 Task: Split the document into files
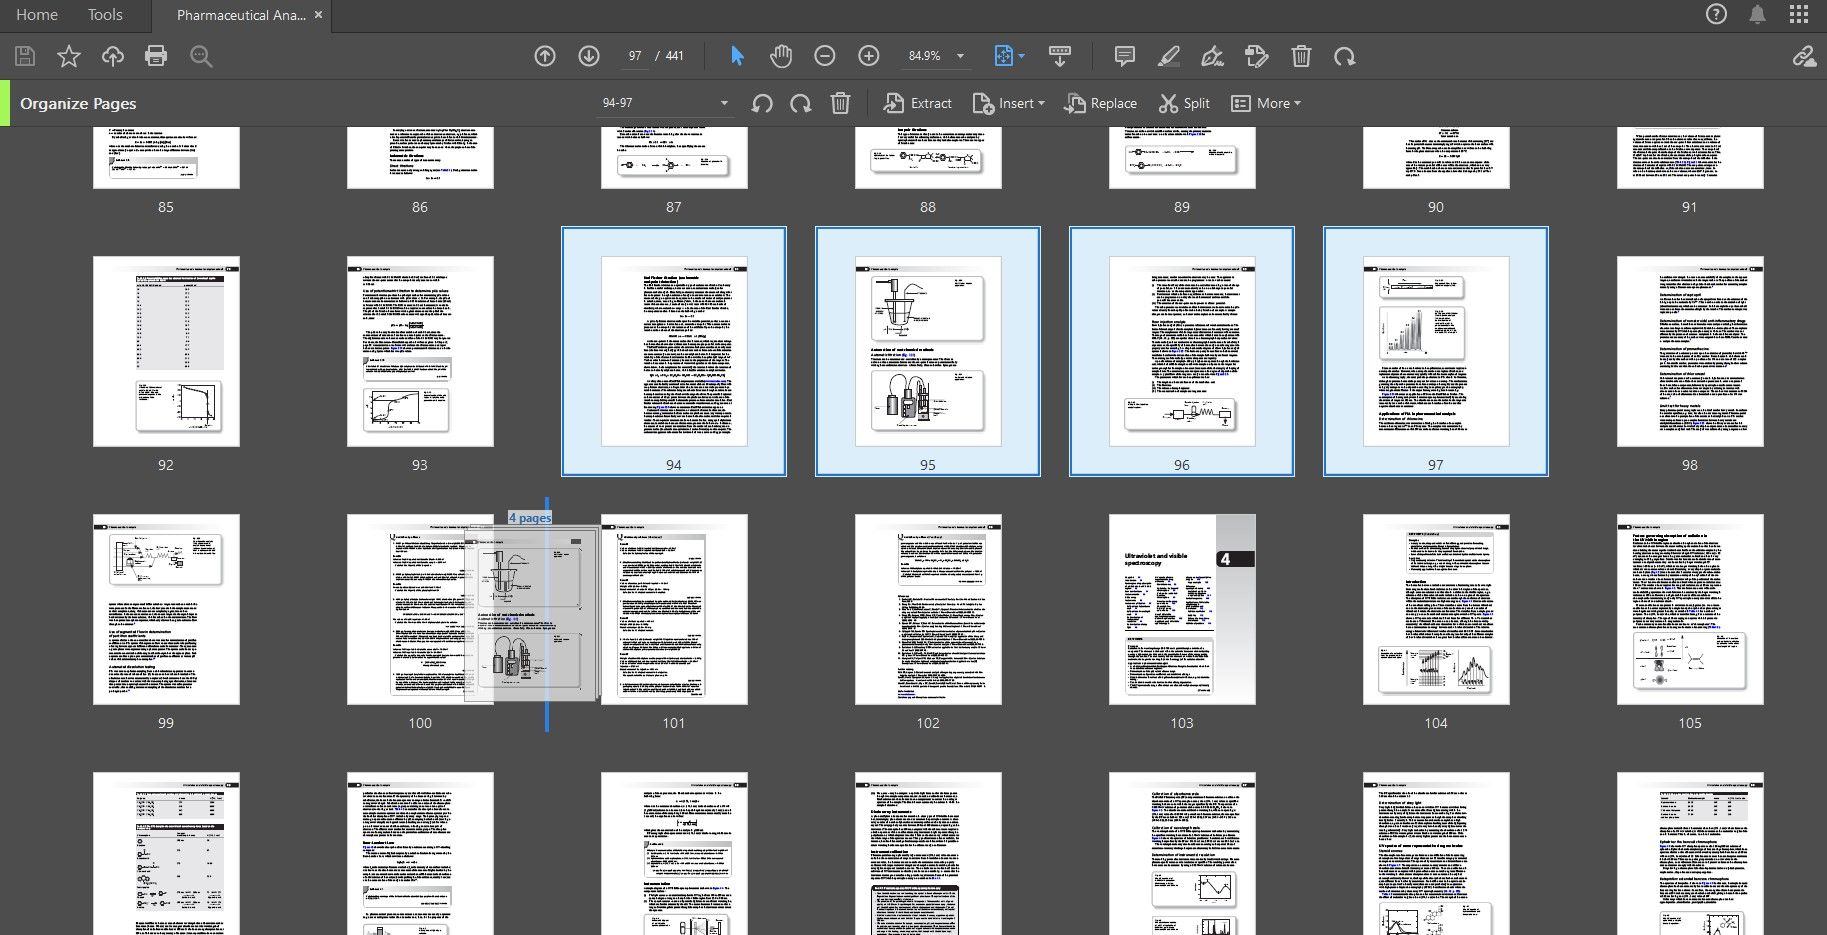(1183, 103)
